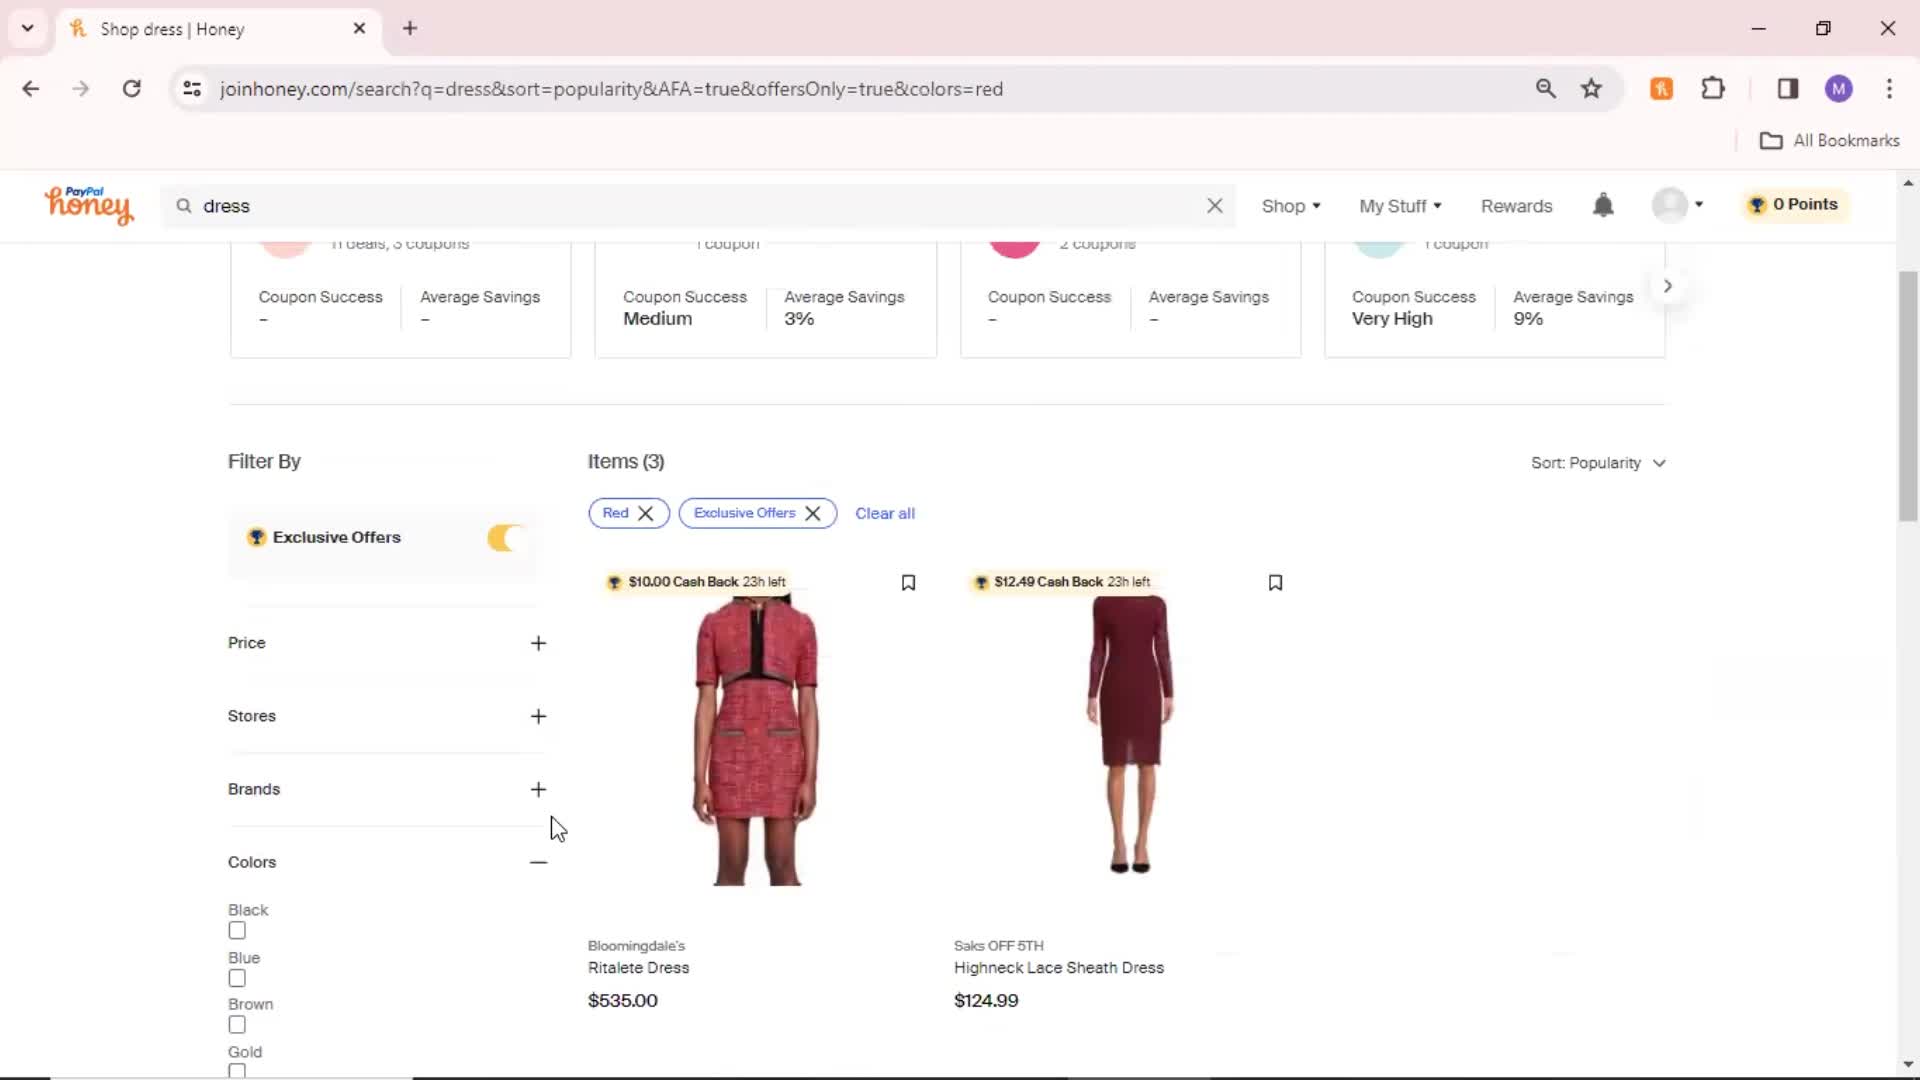Open the My Stuff menu
The height and width of the screenshot is (1080, 1920).
coord(1399,205)
